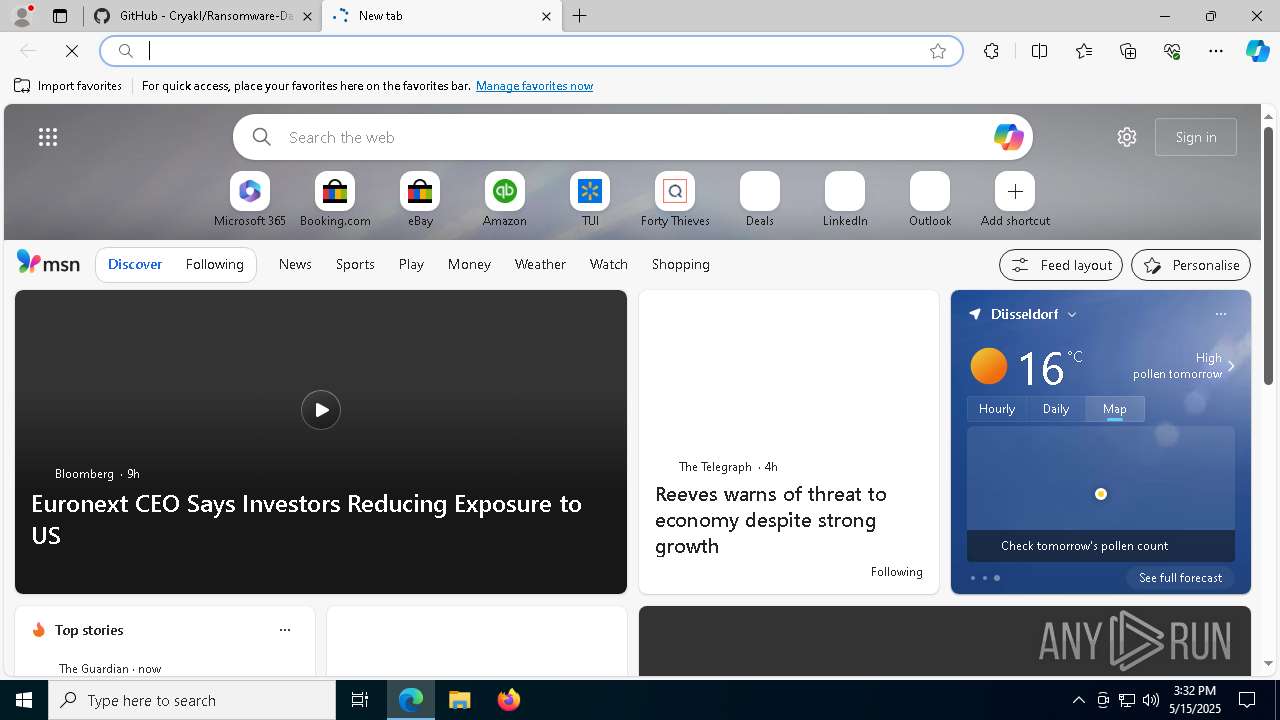The width and height of the screenshot is (1280, 720).
Task: Open Copilot in the web search box
Action: point(1008,137)
